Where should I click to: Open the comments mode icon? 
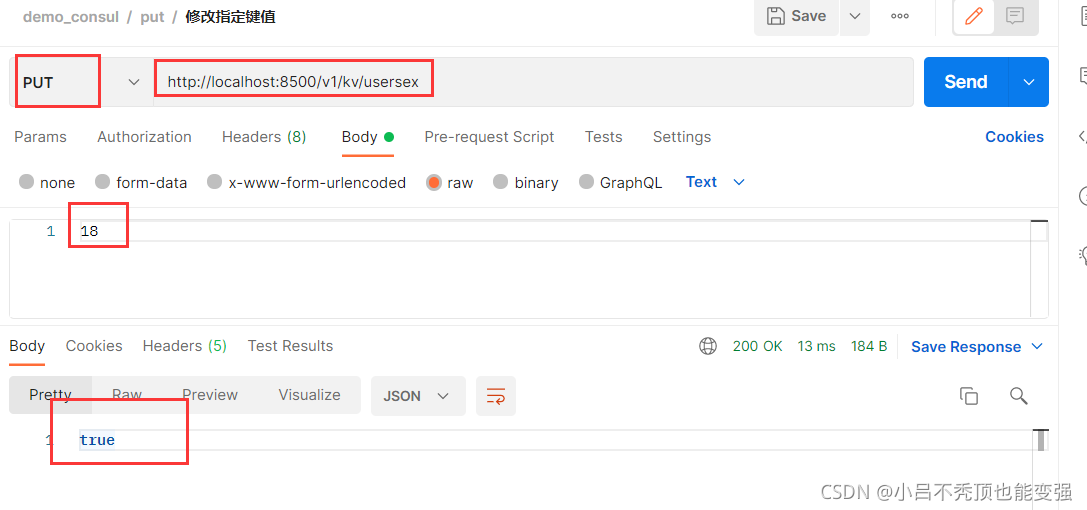click(1016, 16)
